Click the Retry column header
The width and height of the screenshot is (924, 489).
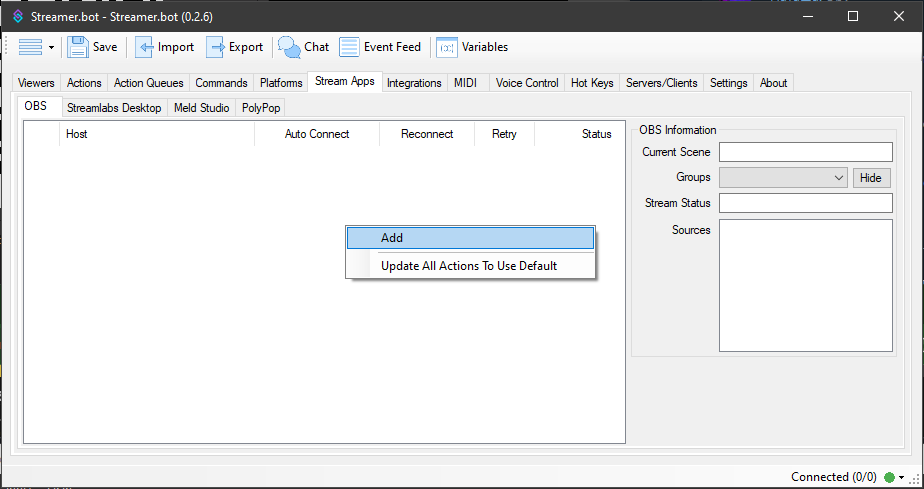504,134
